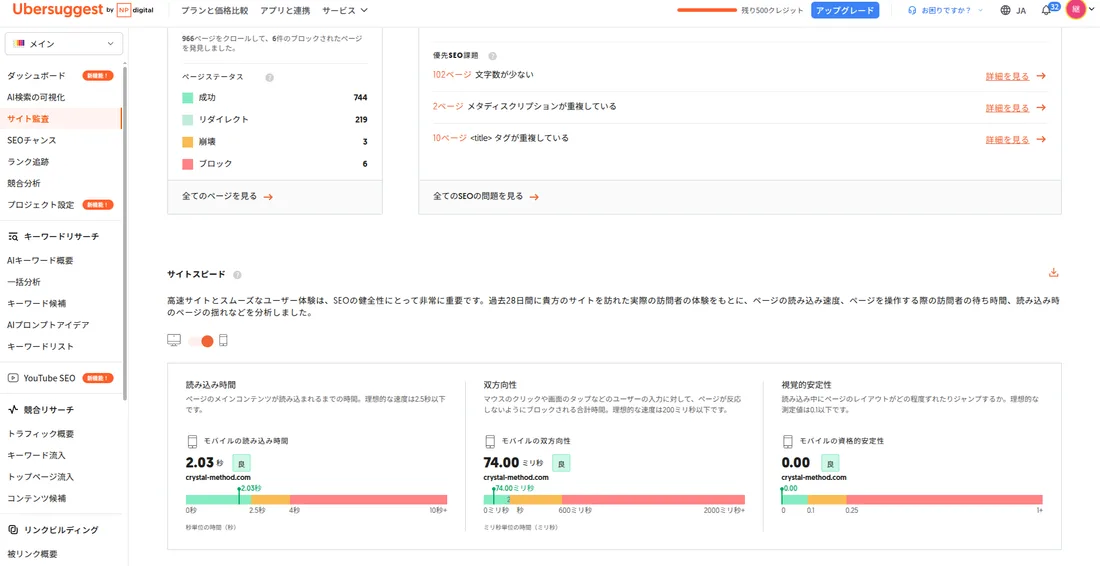Open コンテンツ候補 in the sidebar
The image size is (1100, 566).
point(36,499)
